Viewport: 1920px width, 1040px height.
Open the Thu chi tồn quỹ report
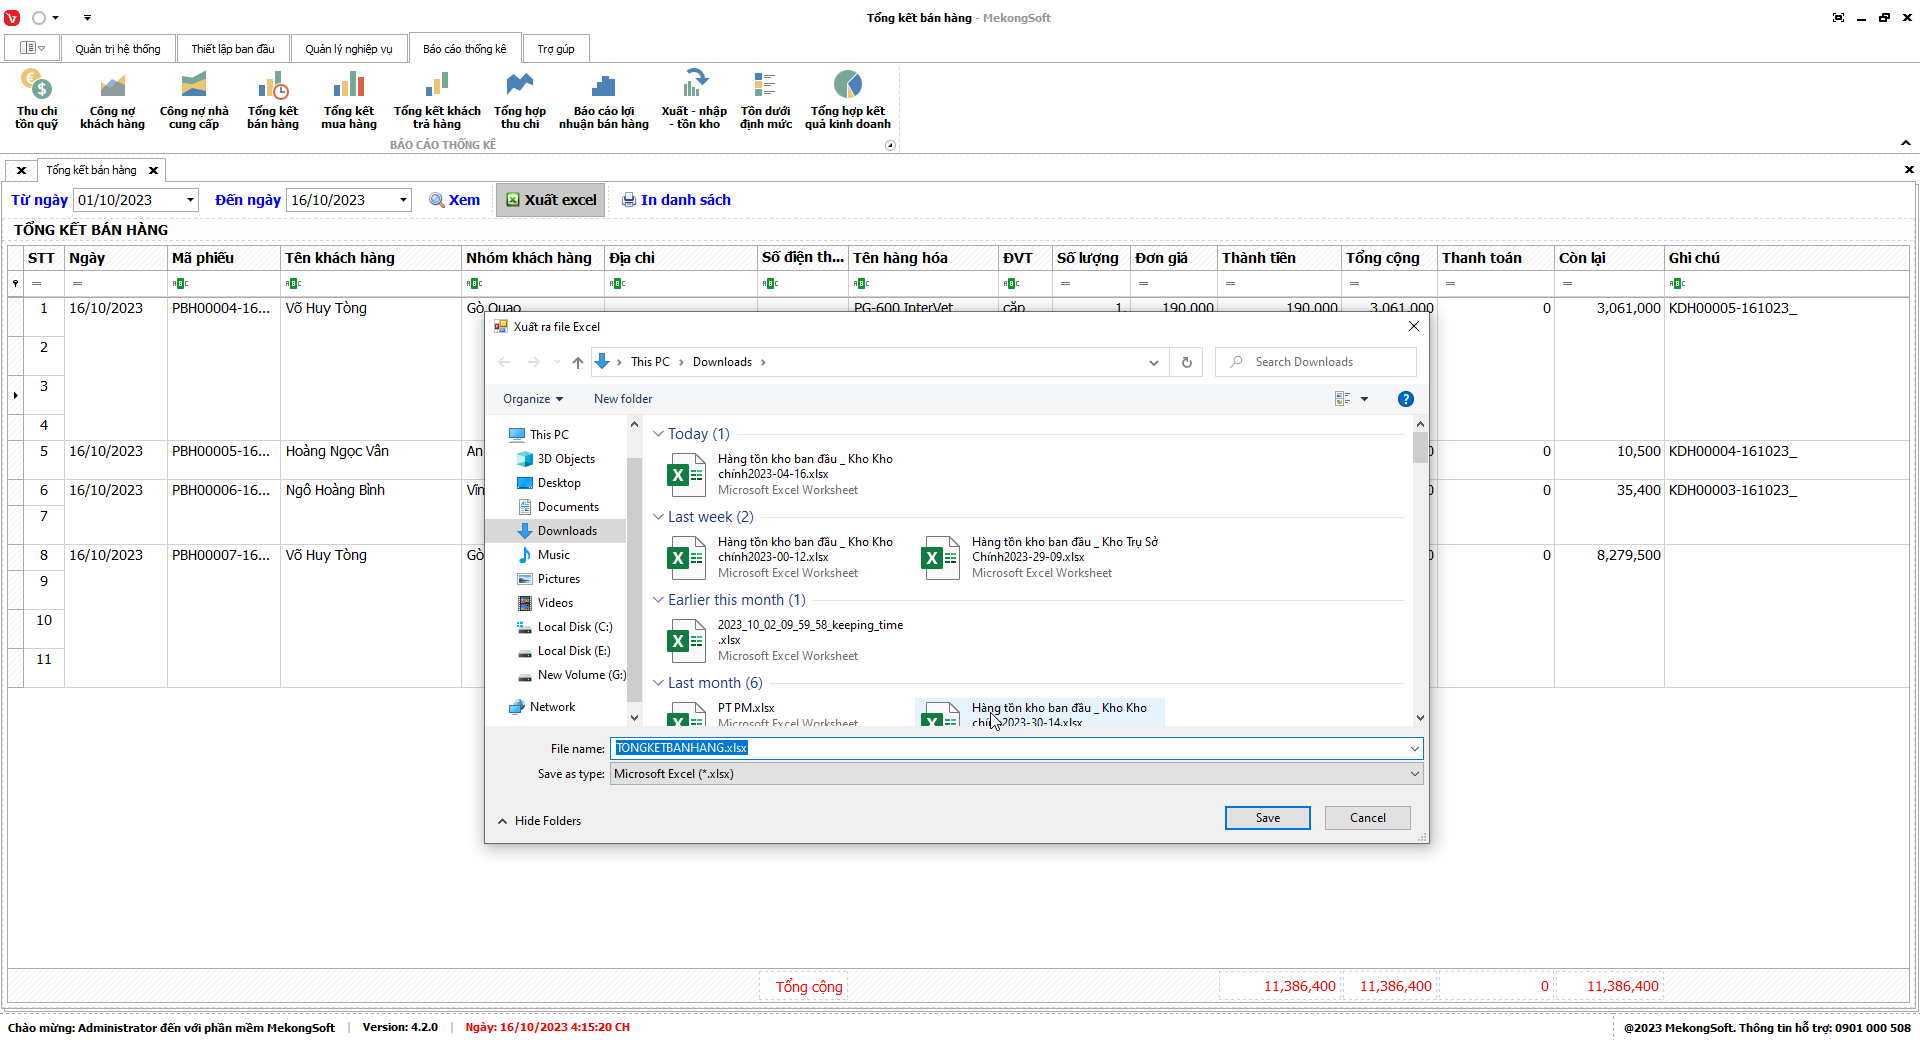36,100
